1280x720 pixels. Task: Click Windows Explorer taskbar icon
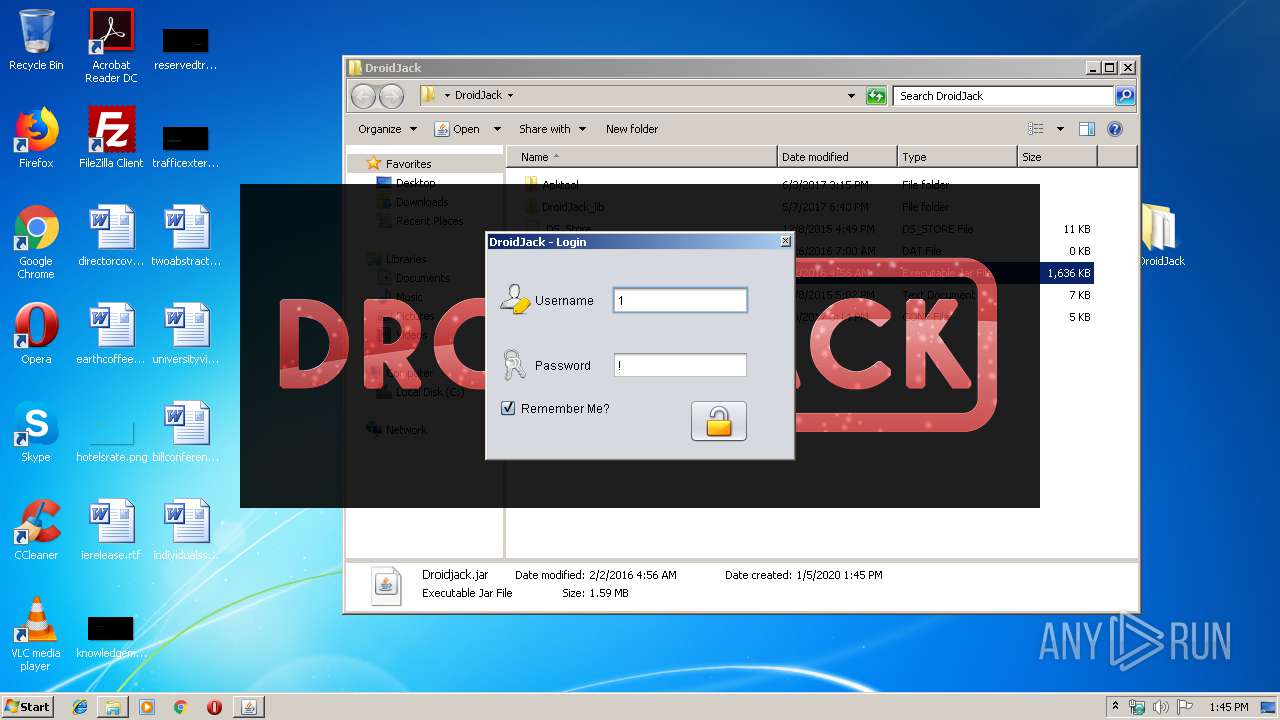click(x=113, y=707)
